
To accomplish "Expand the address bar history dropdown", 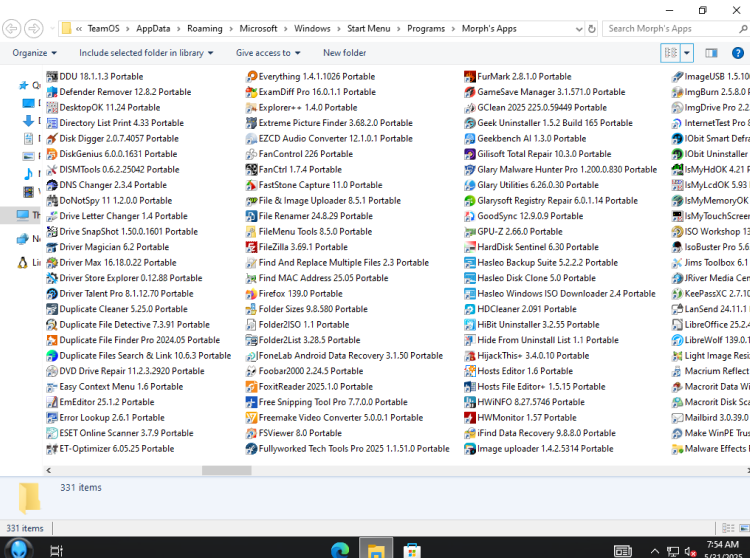I will click(579, 29).
